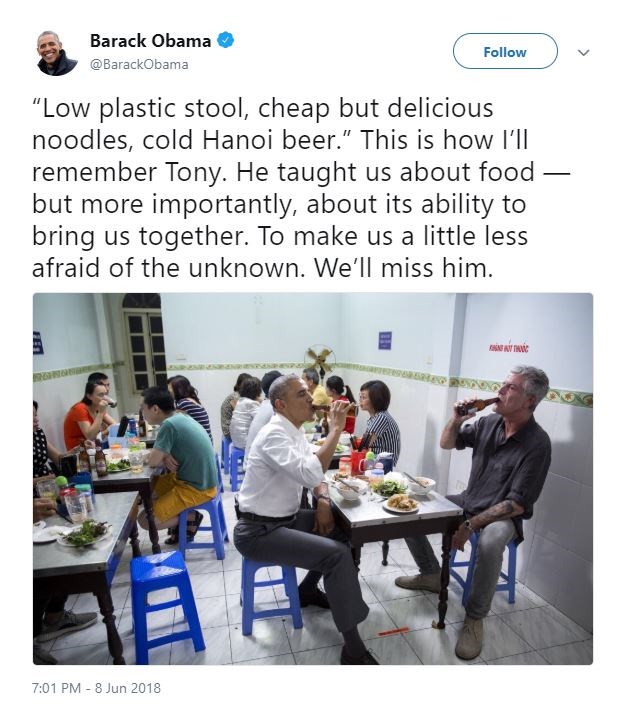Click the shuttered window in the photo
The width and height of the screenshot is (620, 704).
144,345
